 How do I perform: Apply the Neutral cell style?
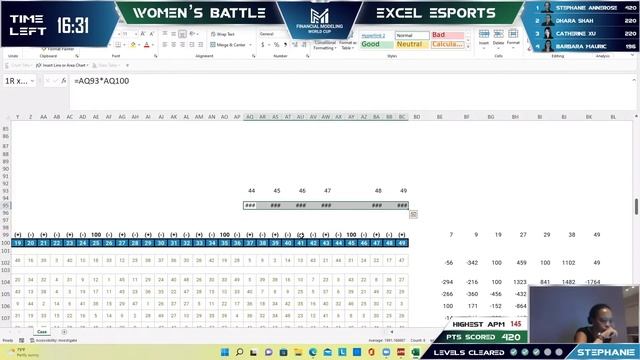pos(412,44)
